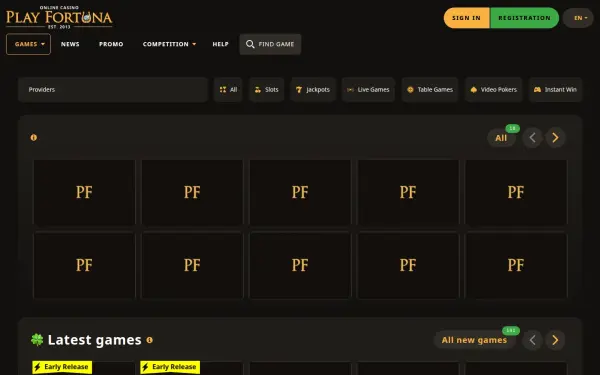The width and height of the screenshot is (600, 375).
Task: Filter by Jackpots category
Action: (313, 90)
